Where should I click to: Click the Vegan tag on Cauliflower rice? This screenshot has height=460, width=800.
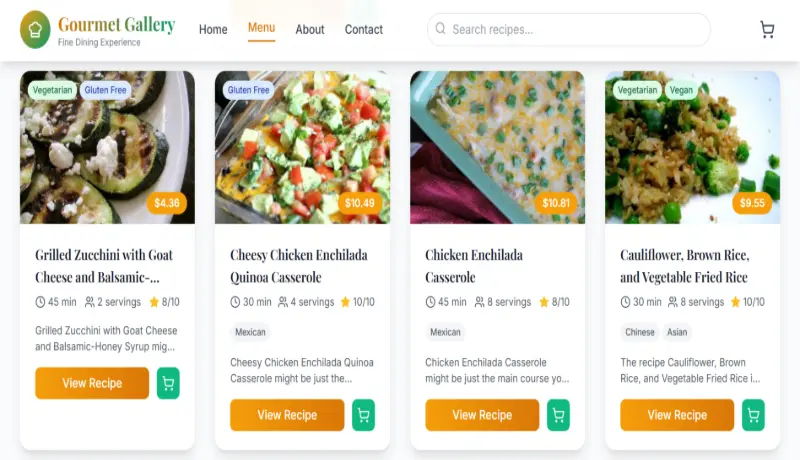(x=681, y=90)
